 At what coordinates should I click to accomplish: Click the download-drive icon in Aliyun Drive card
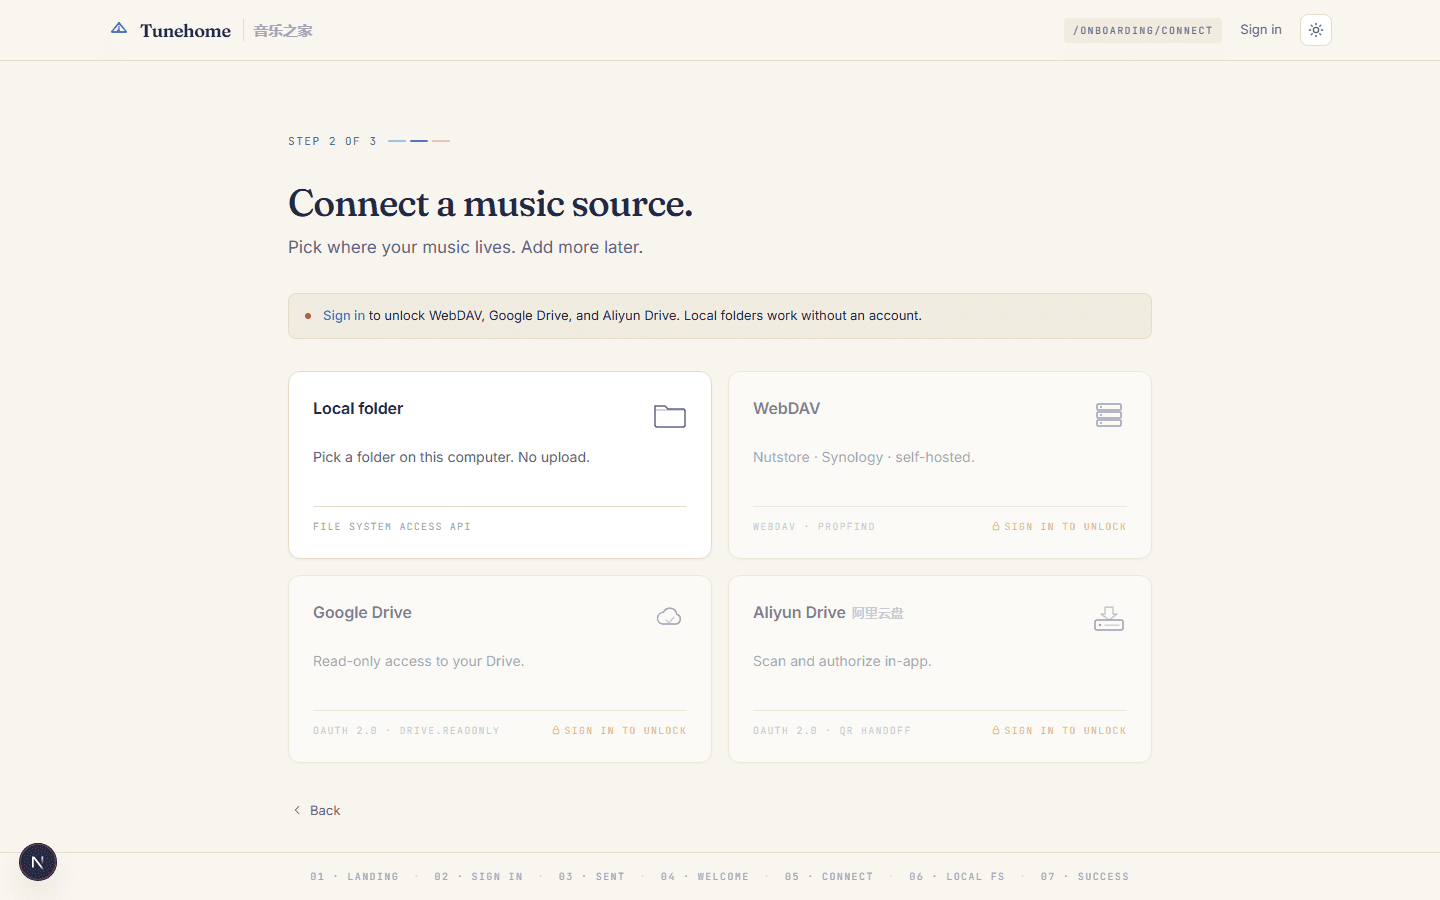1109,619
